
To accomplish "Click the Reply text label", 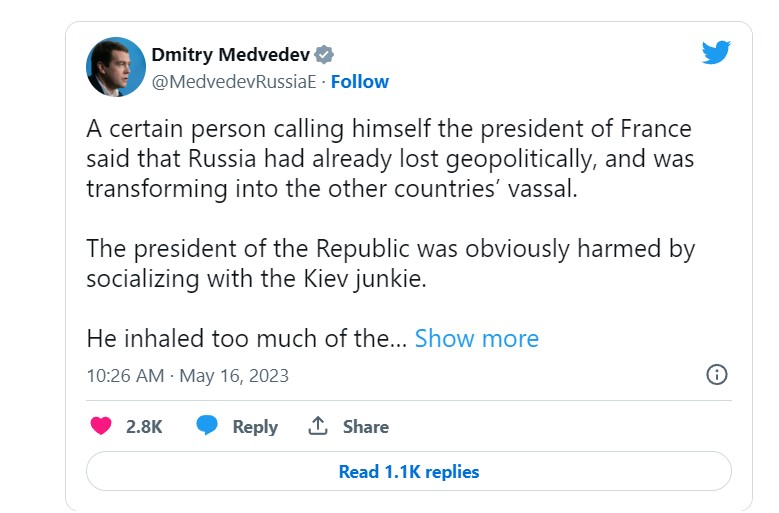I will [255, 426].
